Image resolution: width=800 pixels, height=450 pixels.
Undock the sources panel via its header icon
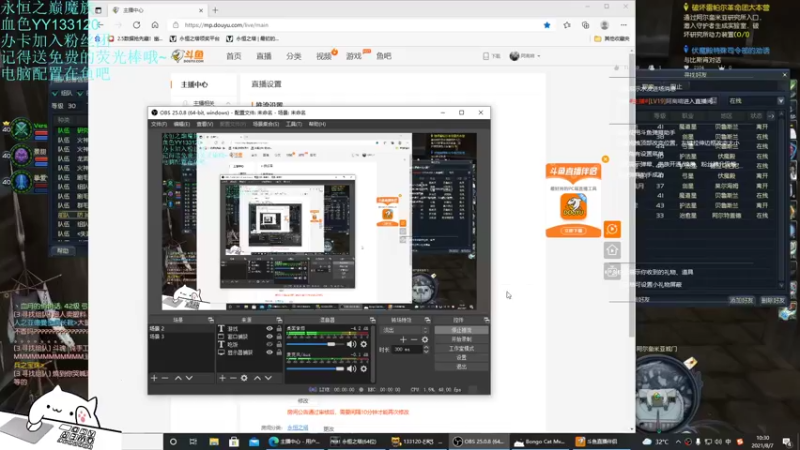pos(279,320)
